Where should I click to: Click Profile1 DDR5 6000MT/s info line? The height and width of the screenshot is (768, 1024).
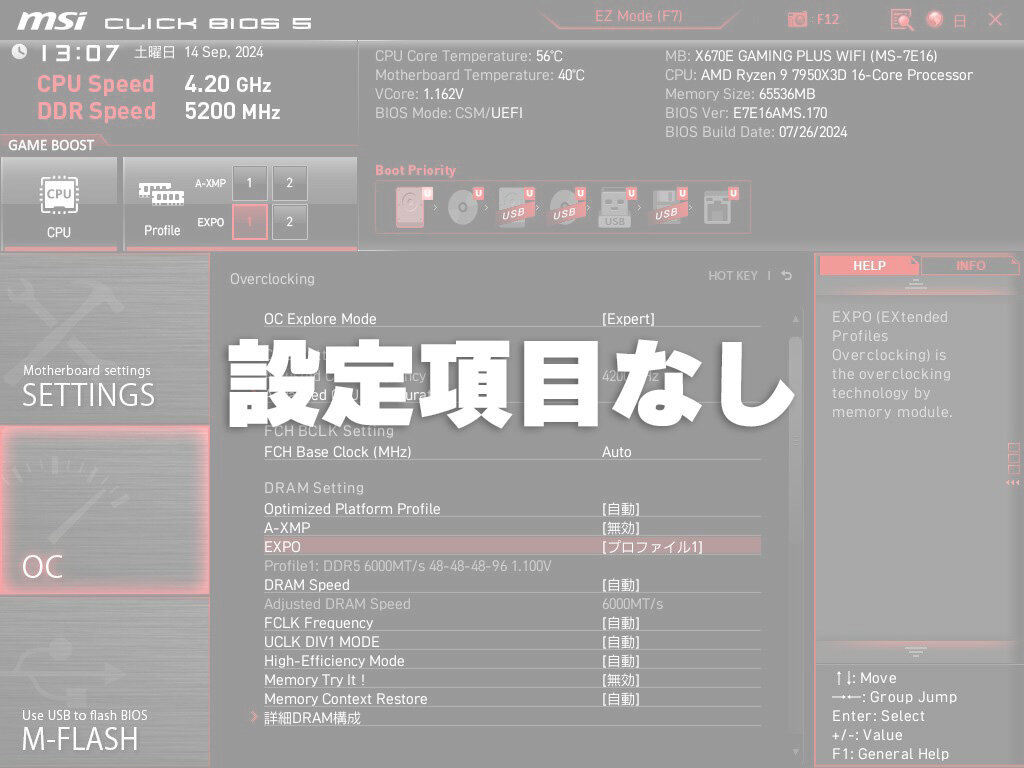click(x=408, y=566)
